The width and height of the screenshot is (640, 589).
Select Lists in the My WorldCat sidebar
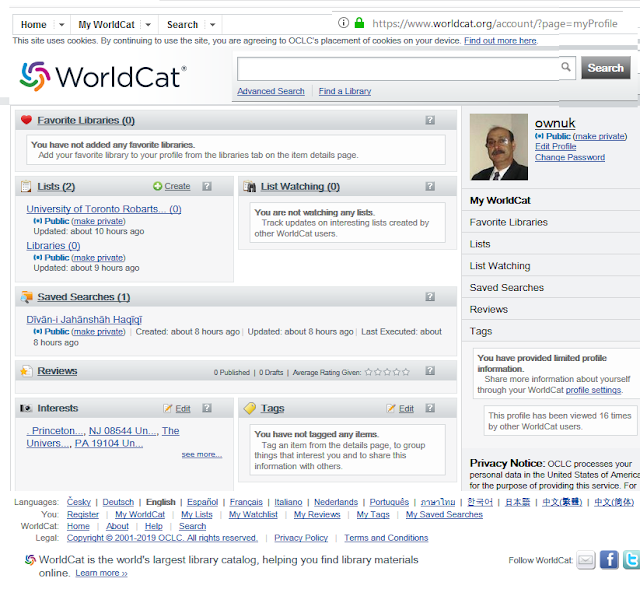tap(480, 244)
